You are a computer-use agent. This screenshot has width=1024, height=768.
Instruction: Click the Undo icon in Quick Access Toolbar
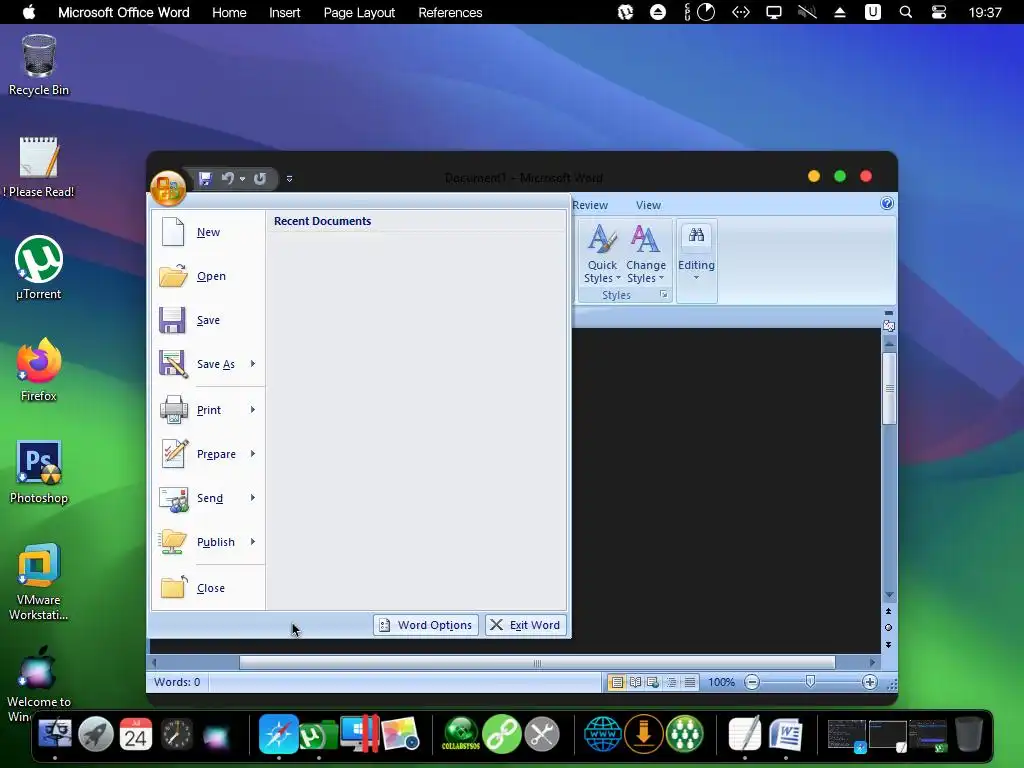(227, 178)
